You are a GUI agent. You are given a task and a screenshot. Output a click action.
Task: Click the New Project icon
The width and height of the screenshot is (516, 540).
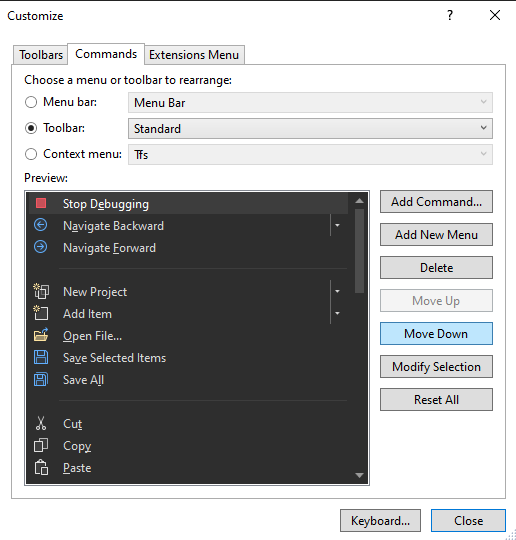click(x=41, y=291)
